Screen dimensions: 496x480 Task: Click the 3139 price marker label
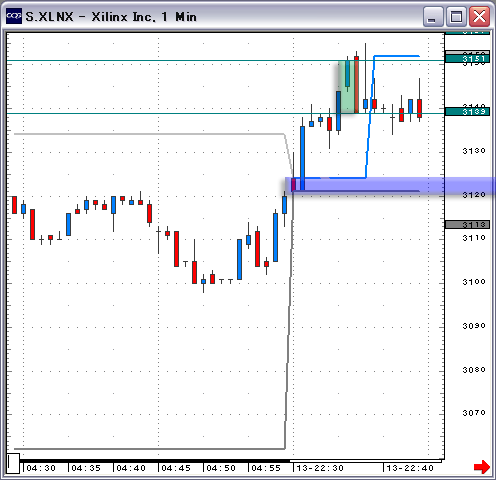[467, 111]
